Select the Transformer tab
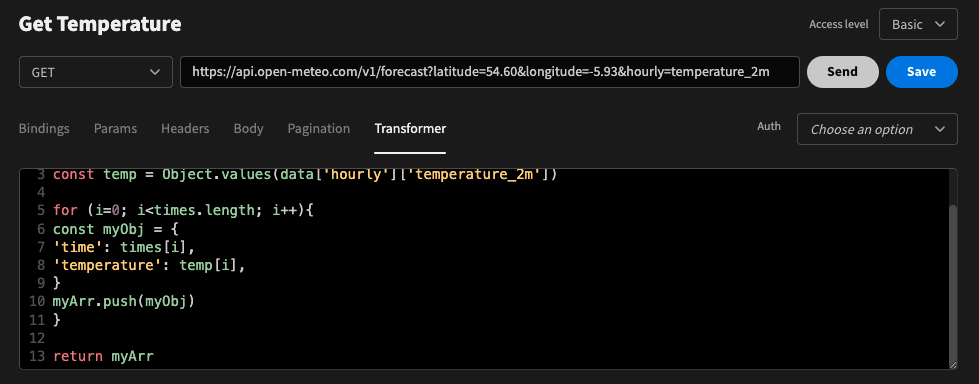979x384 pixels. (x=410, y=129)
